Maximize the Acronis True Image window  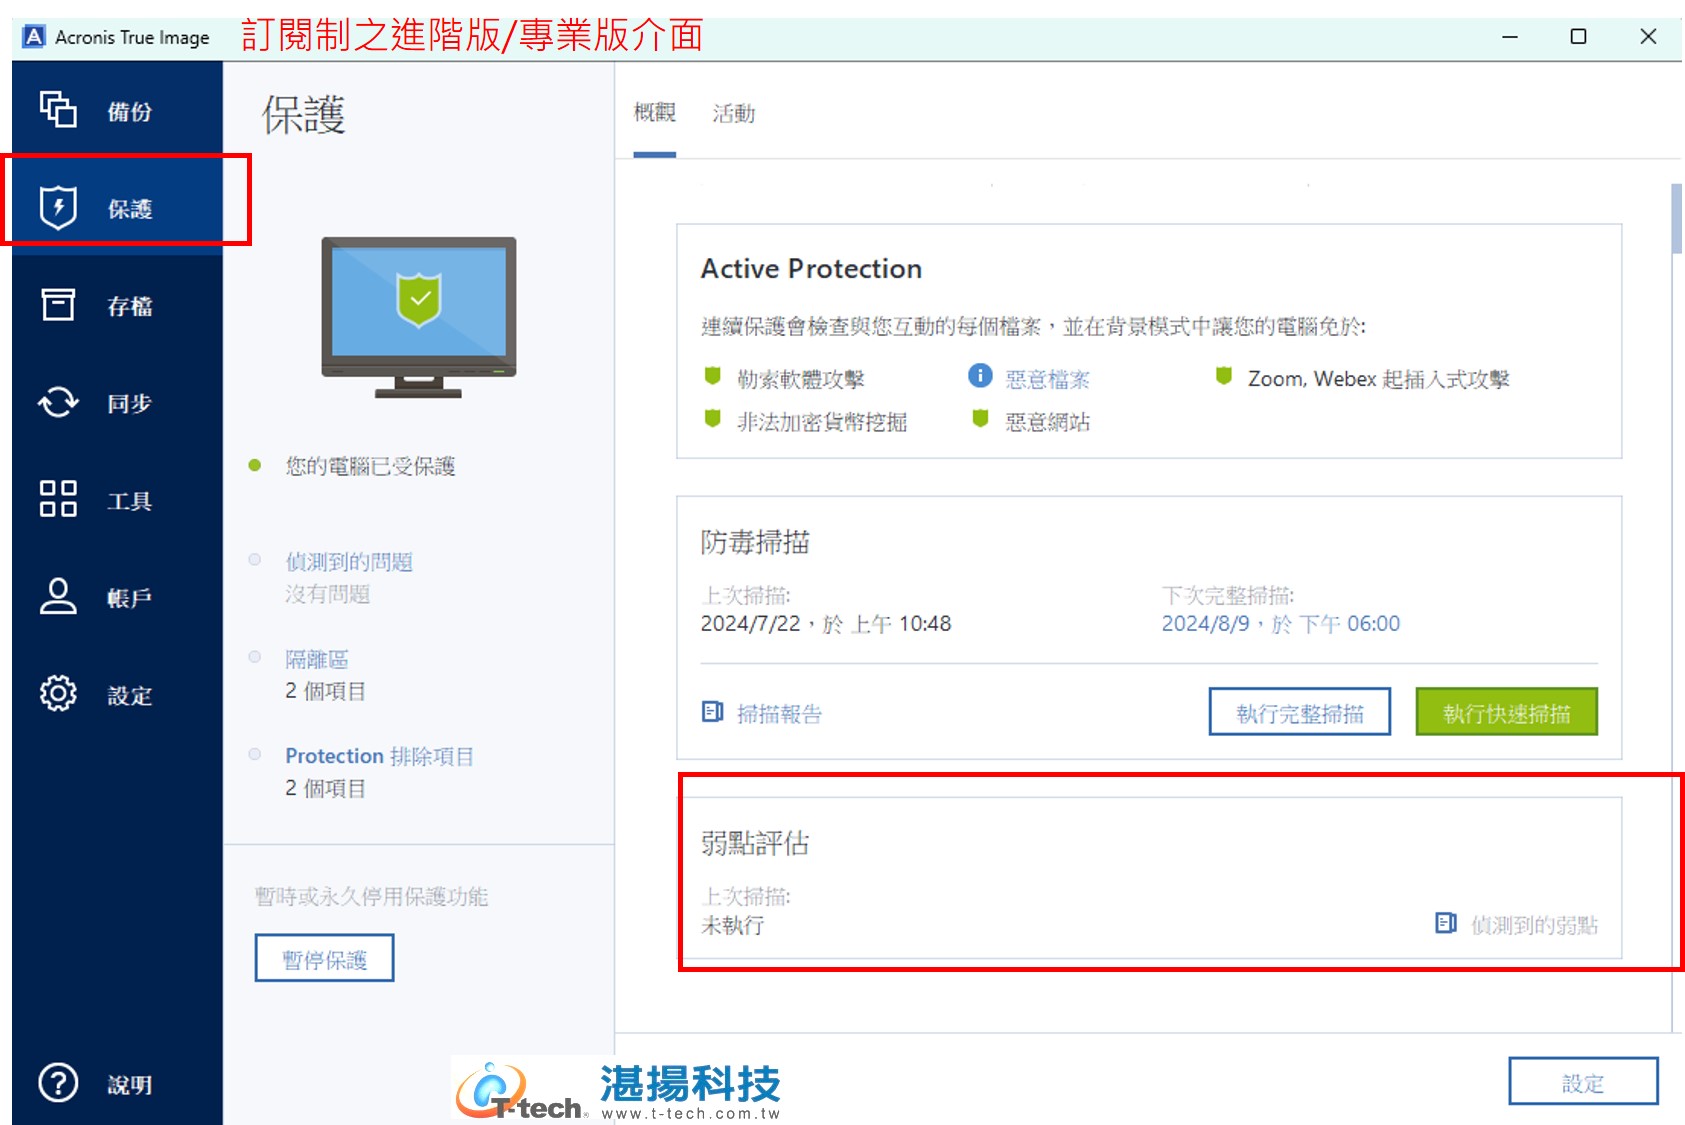[x=1578, y=36]
